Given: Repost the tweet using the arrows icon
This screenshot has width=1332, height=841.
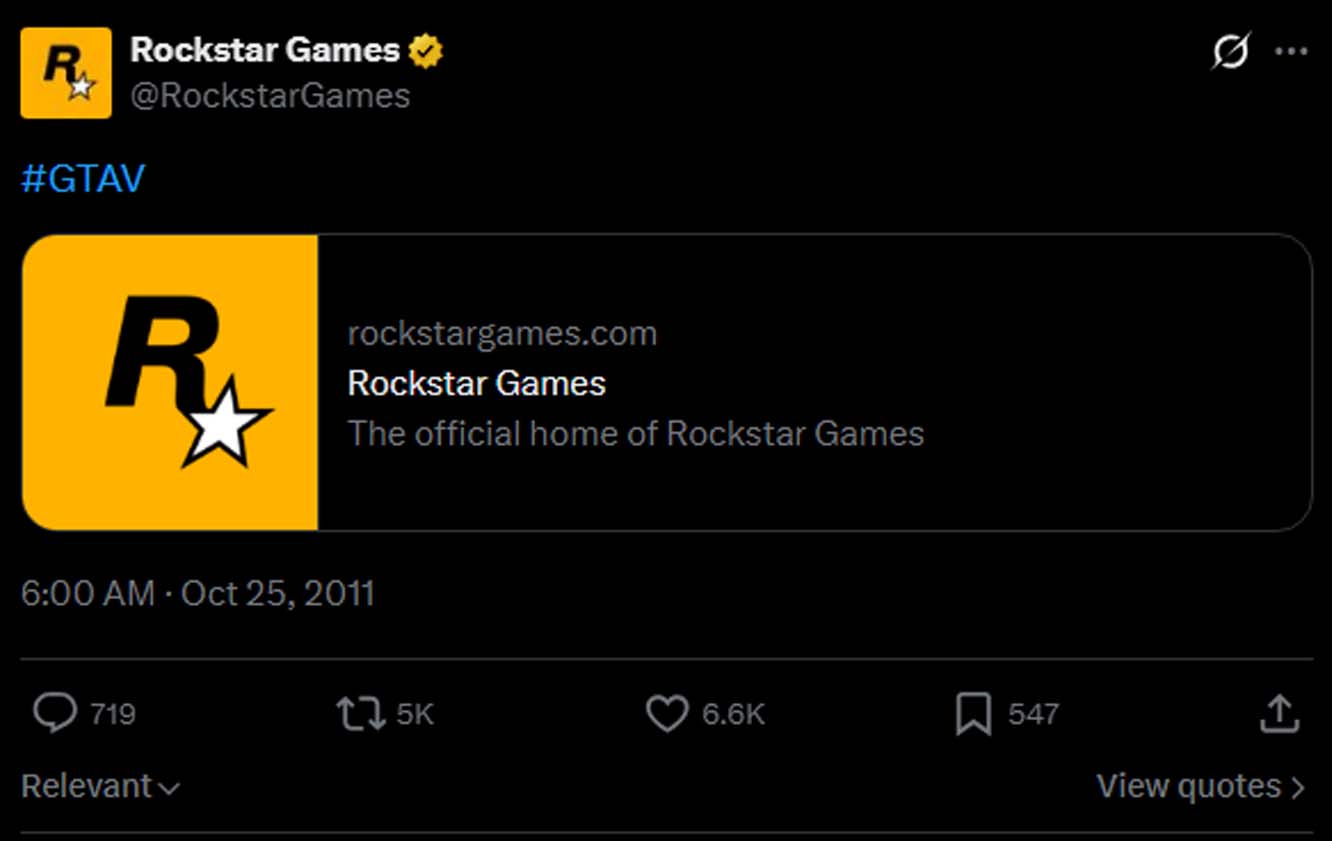Looking at the screenshot, I should click(x=360, y=714).
